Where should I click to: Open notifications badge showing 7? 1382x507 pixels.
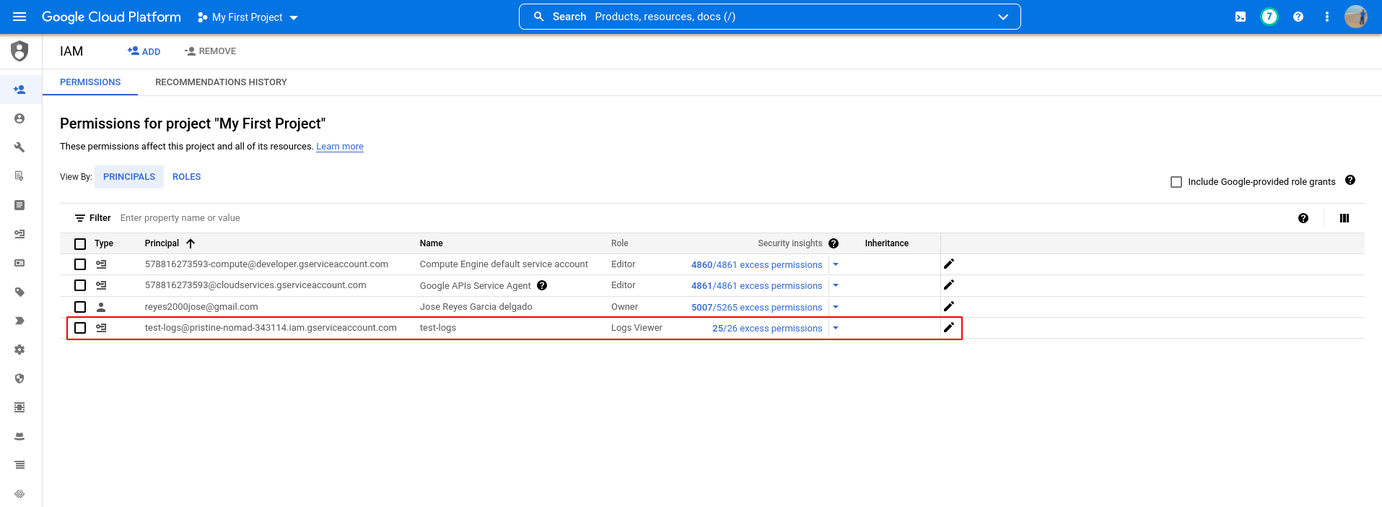[x=1269, y=17]
